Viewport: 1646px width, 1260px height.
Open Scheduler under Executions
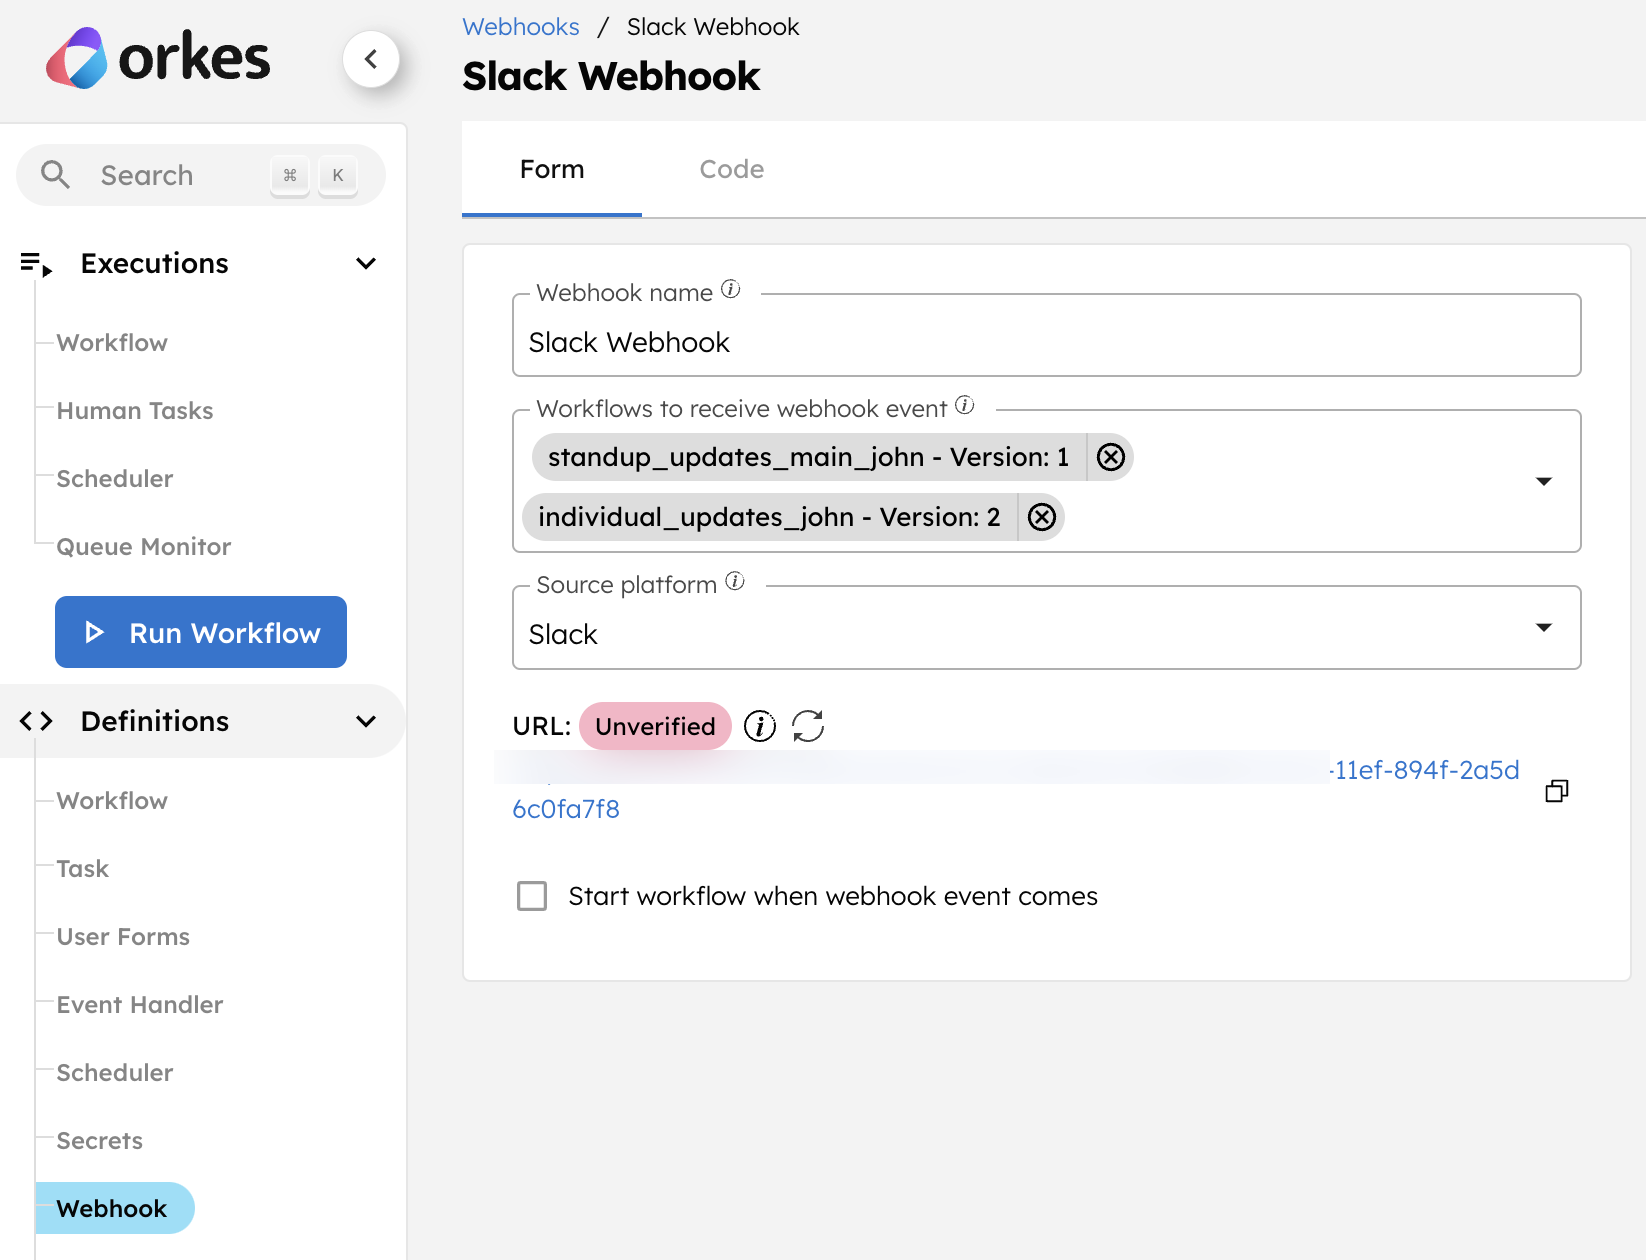(115, 479)
